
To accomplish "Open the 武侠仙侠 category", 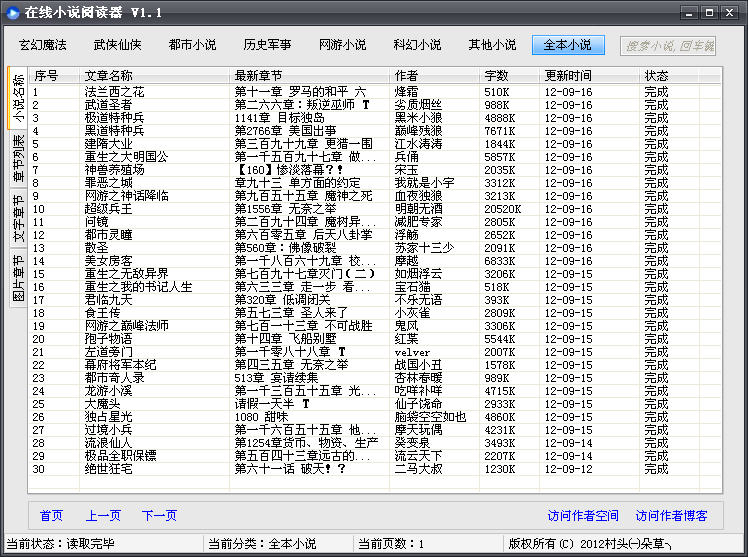I will [118, 45].
